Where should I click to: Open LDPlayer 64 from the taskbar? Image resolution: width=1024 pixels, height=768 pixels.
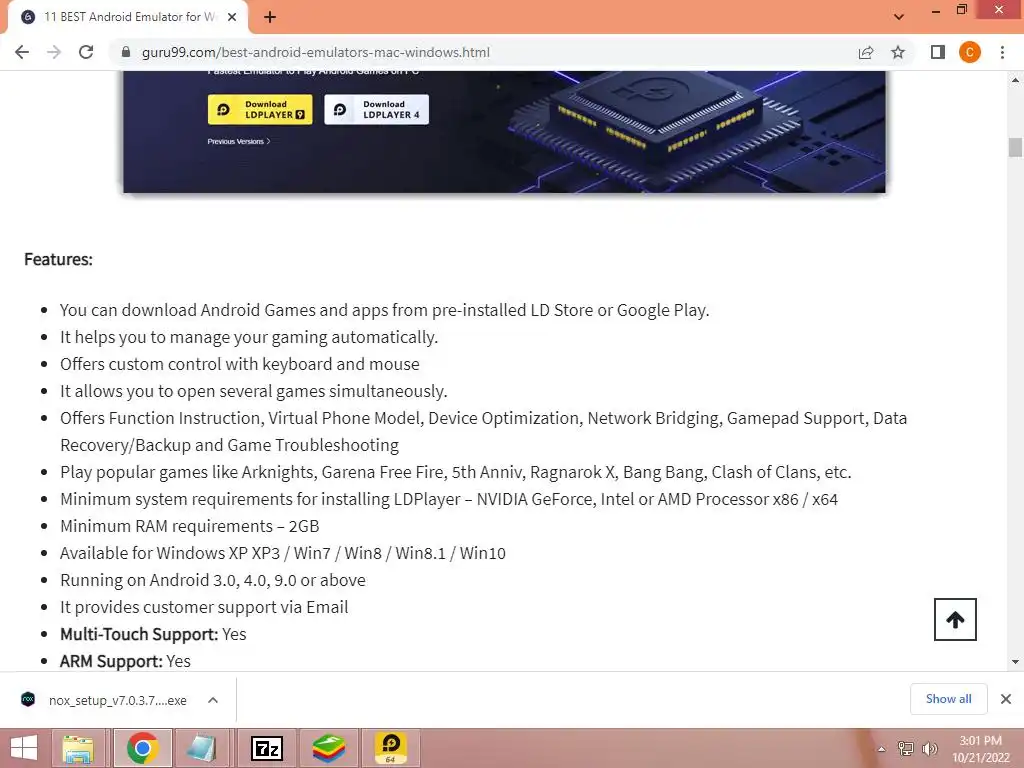pos(391,748)
